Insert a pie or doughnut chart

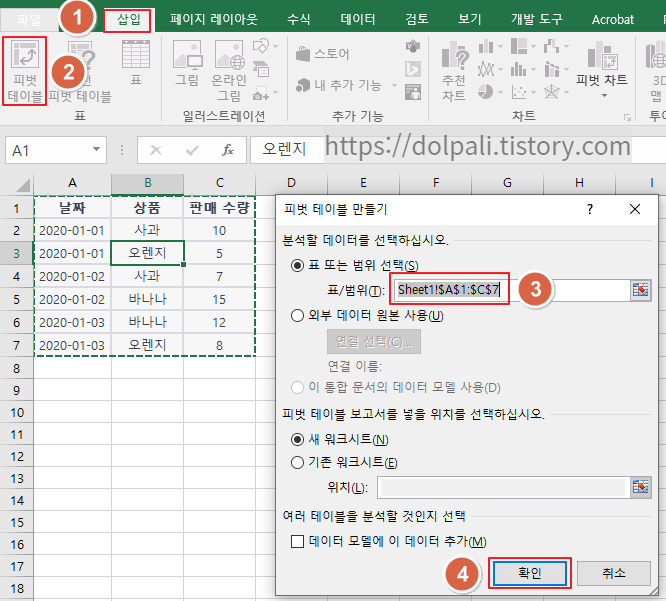point(485,91)
